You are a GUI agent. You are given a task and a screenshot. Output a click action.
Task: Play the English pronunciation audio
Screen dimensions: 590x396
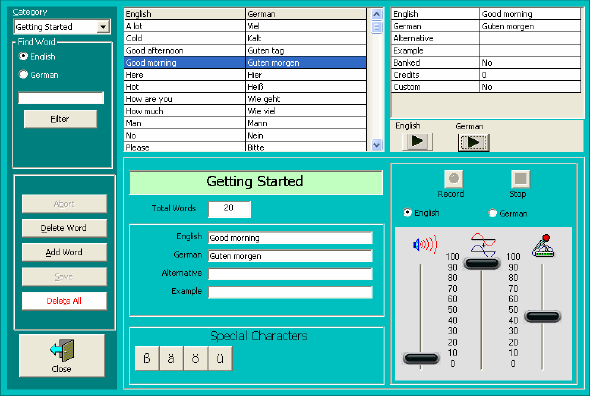(x=417, y=142)
